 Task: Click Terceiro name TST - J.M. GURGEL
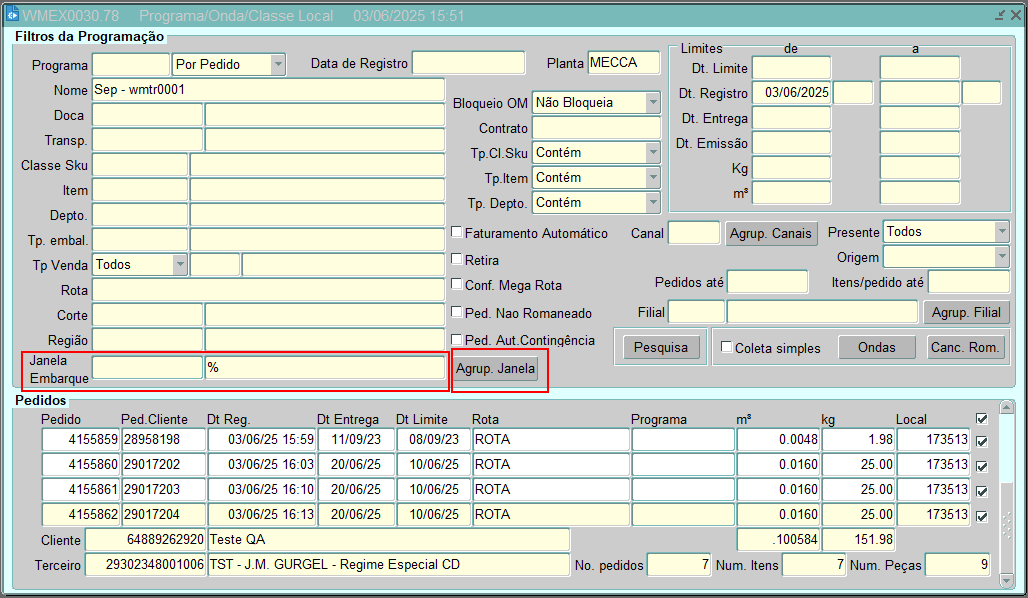click(389, 565)
